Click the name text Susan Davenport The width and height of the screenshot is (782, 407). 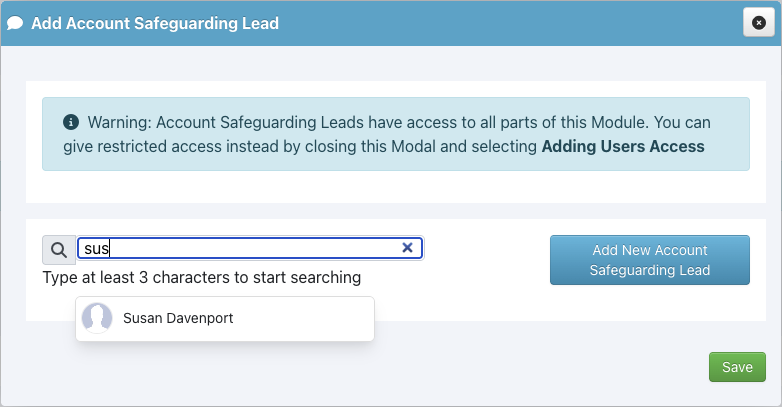pyautogui.click(x=178, y=318)
